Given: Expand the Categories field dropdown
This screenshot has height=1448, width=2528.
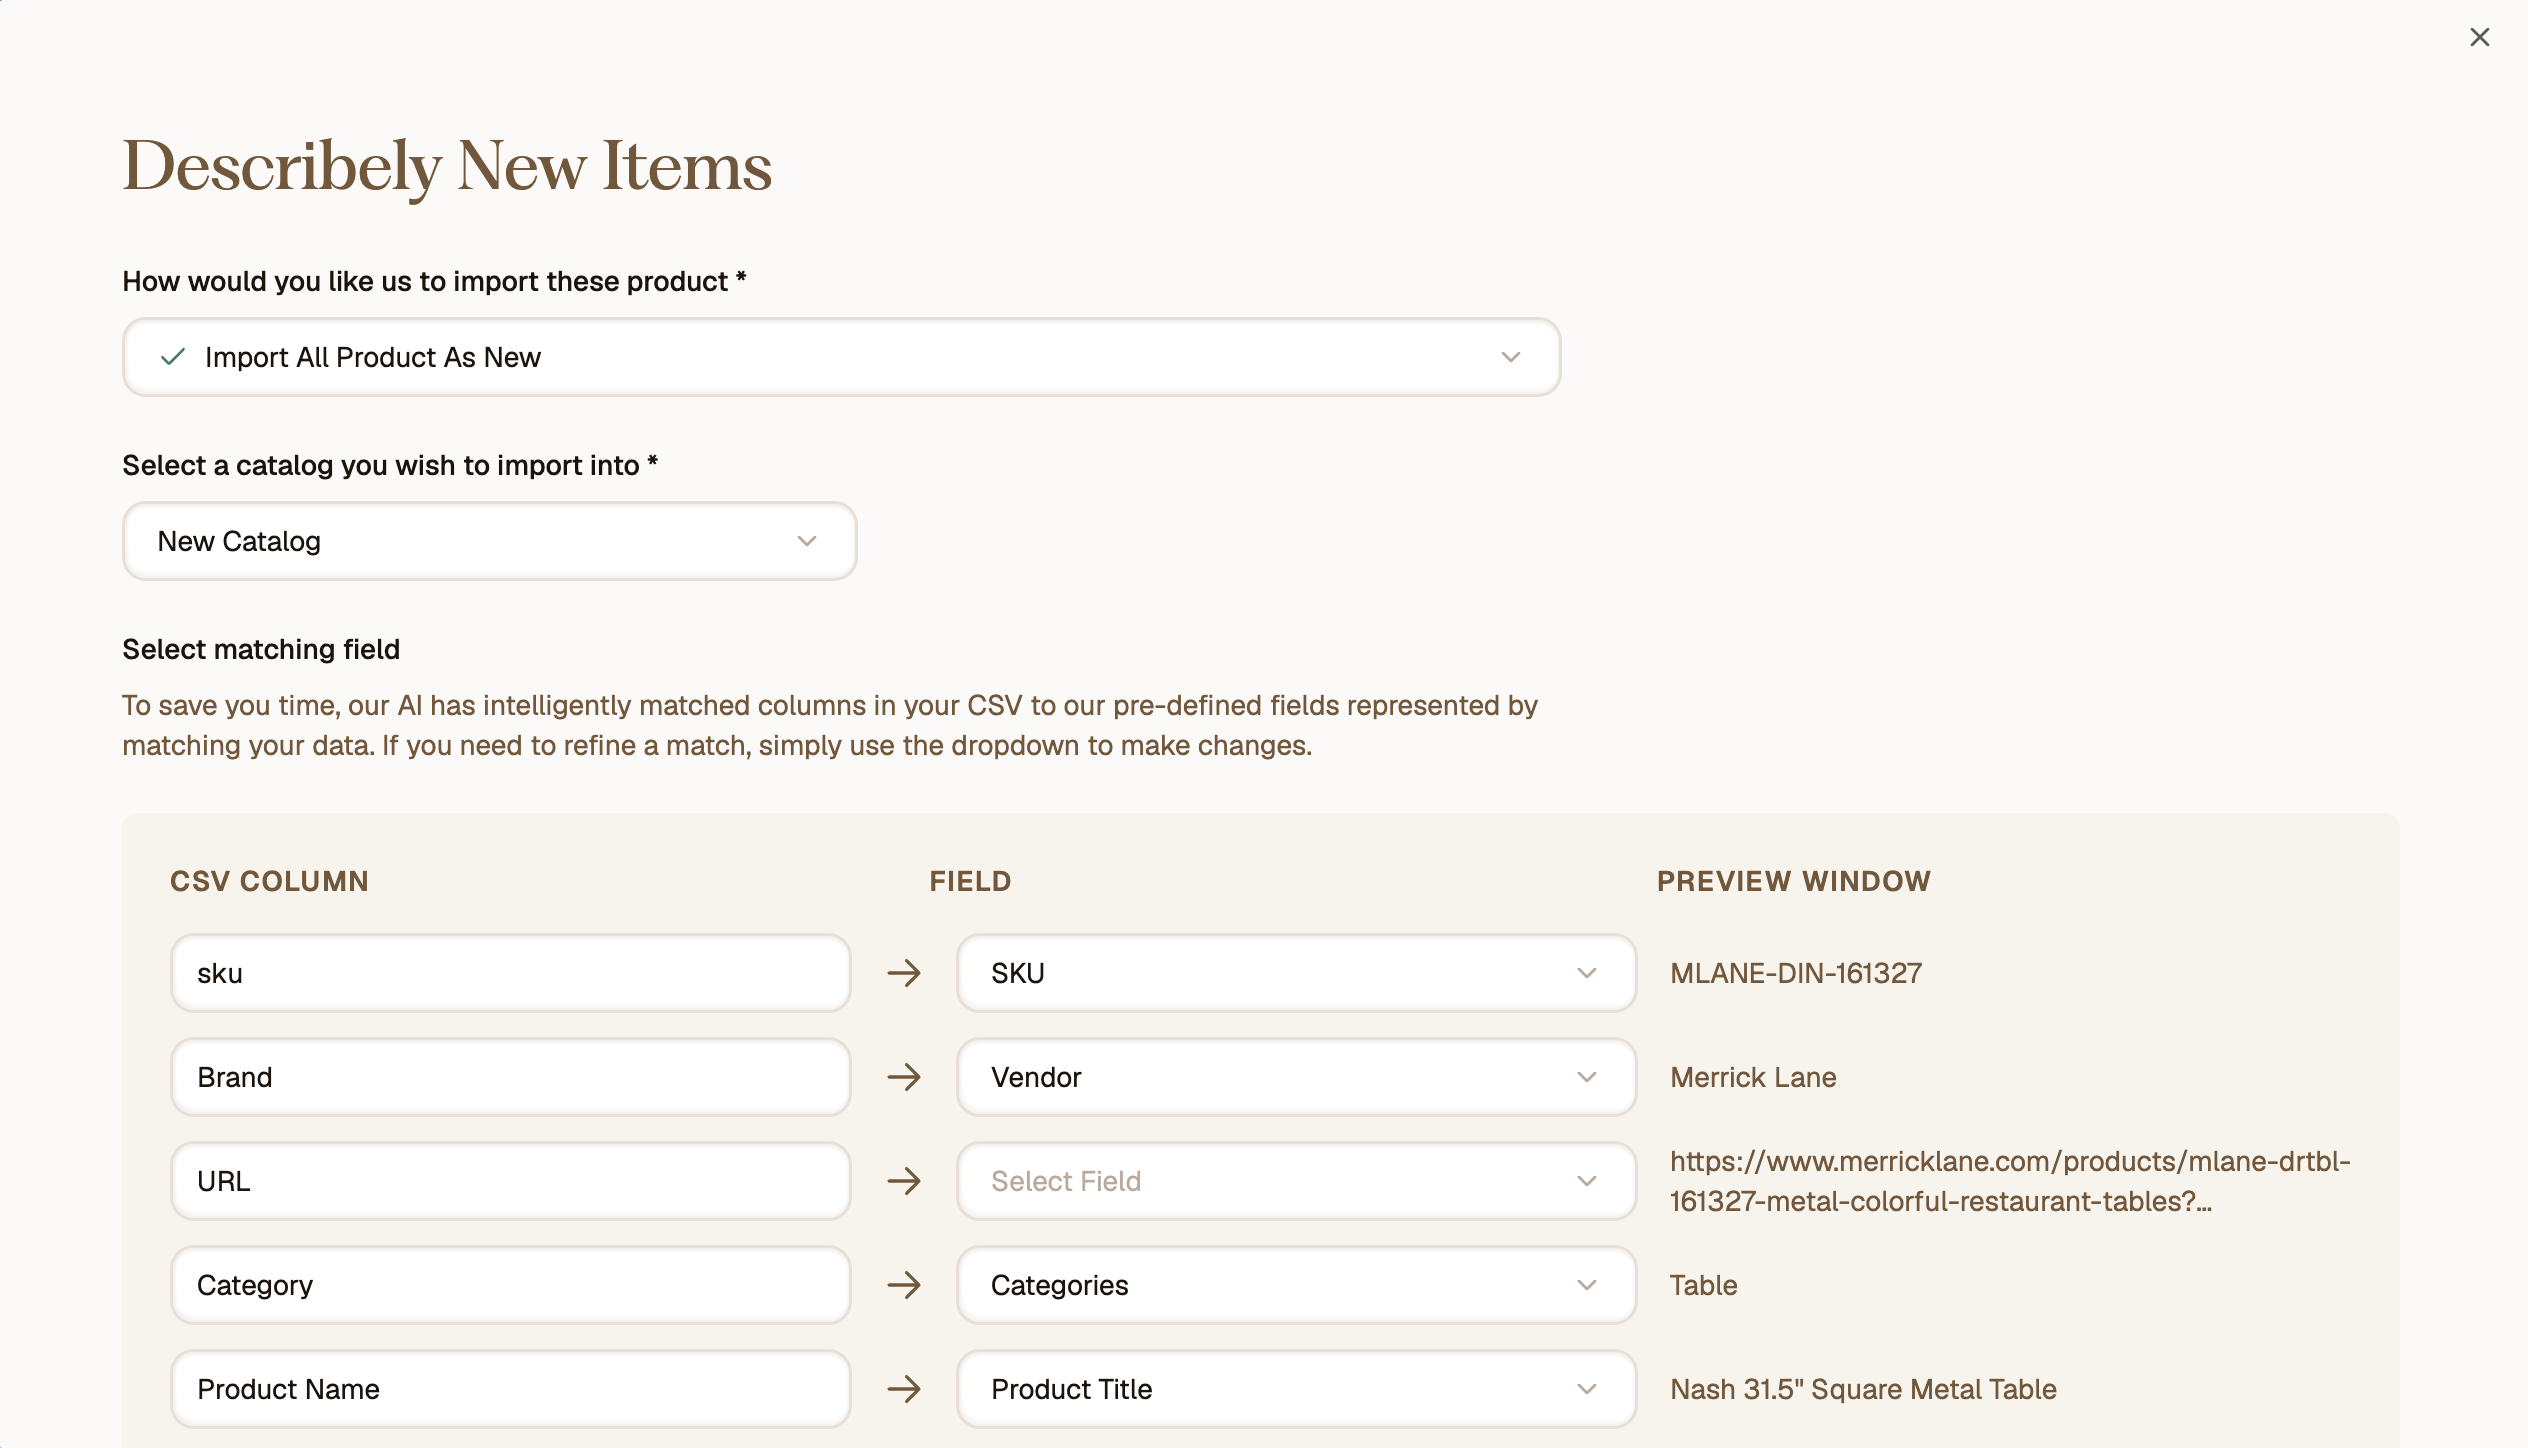Looking at the screenshot, I should point(1296,1285).
